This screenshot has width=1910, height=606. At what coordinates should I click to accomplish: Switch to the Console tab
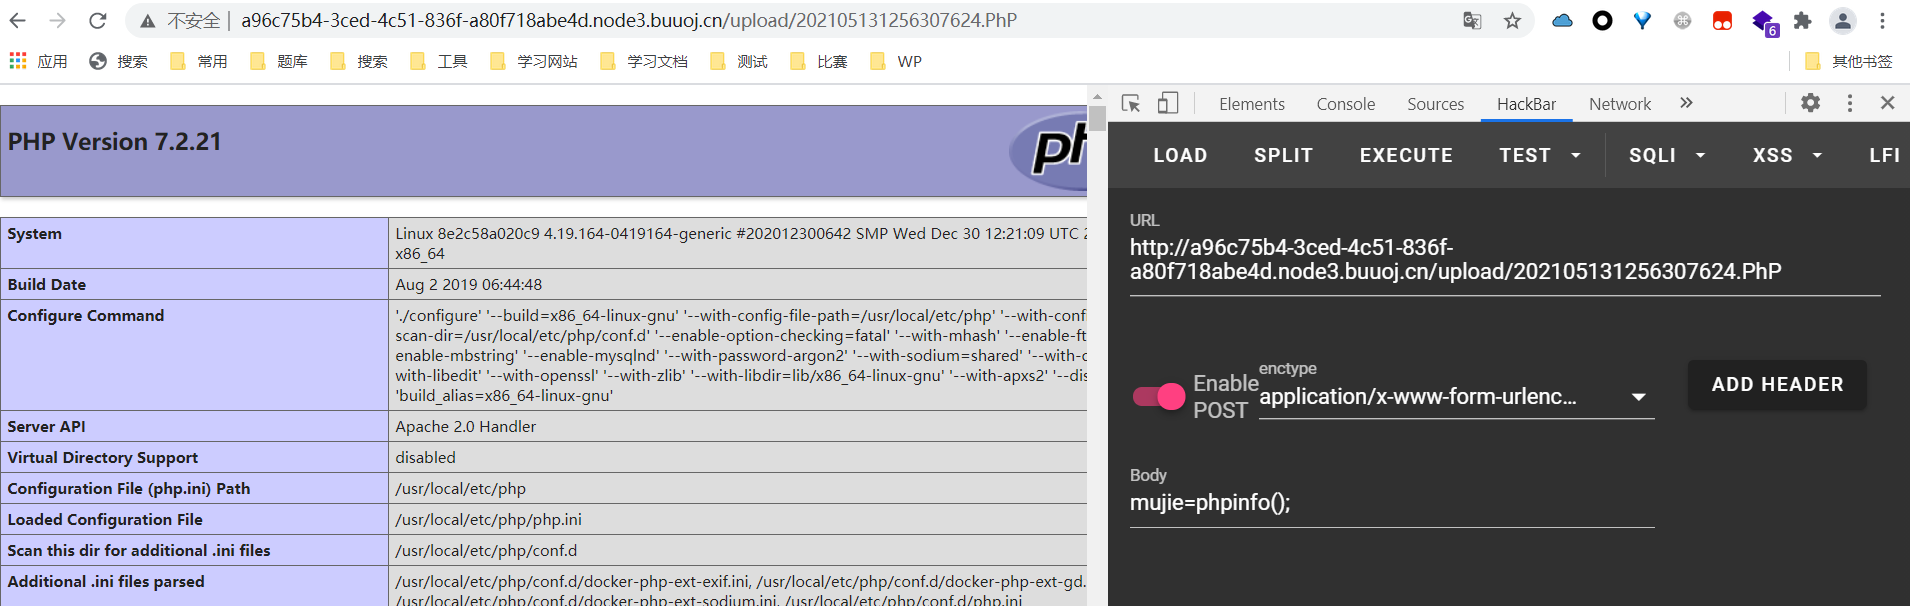(x=1345, y=104)
